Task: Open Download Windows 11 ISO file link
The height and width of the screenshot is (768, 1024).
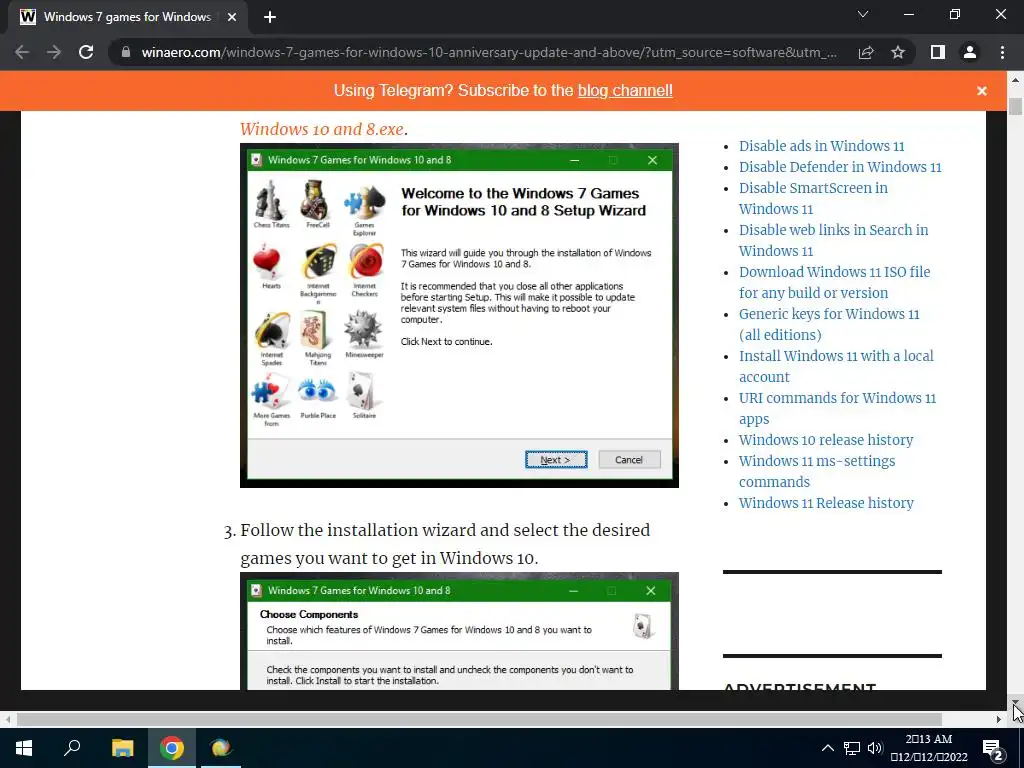Action: [835, 282]
